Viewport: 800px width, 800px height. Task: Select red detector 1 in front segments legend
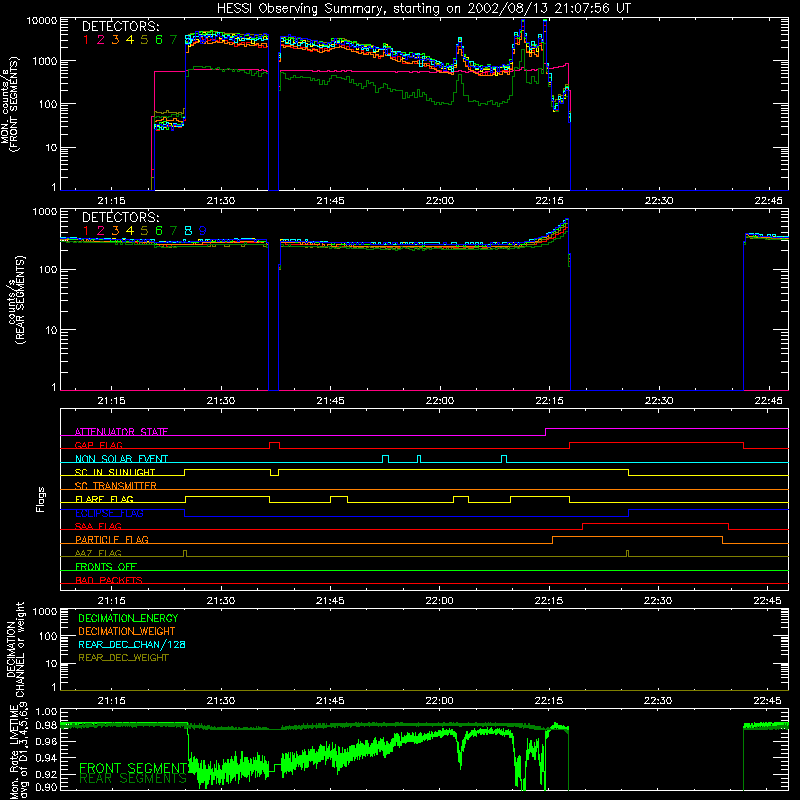point(86,40)
